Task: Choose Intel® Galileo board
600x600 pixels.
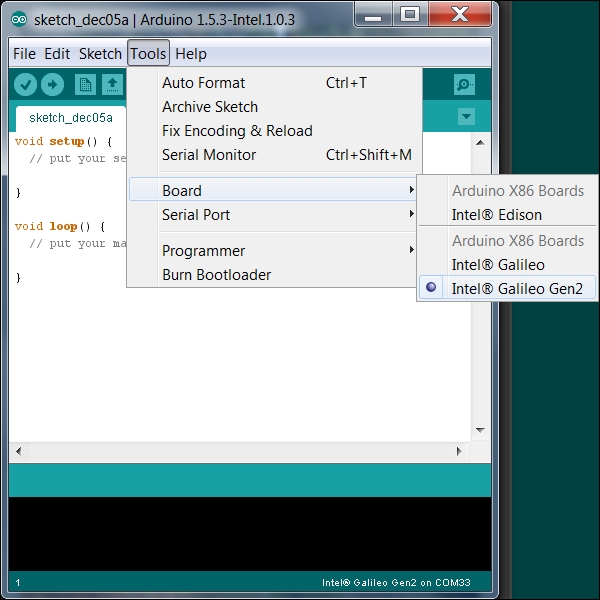Action: (507, 264)
